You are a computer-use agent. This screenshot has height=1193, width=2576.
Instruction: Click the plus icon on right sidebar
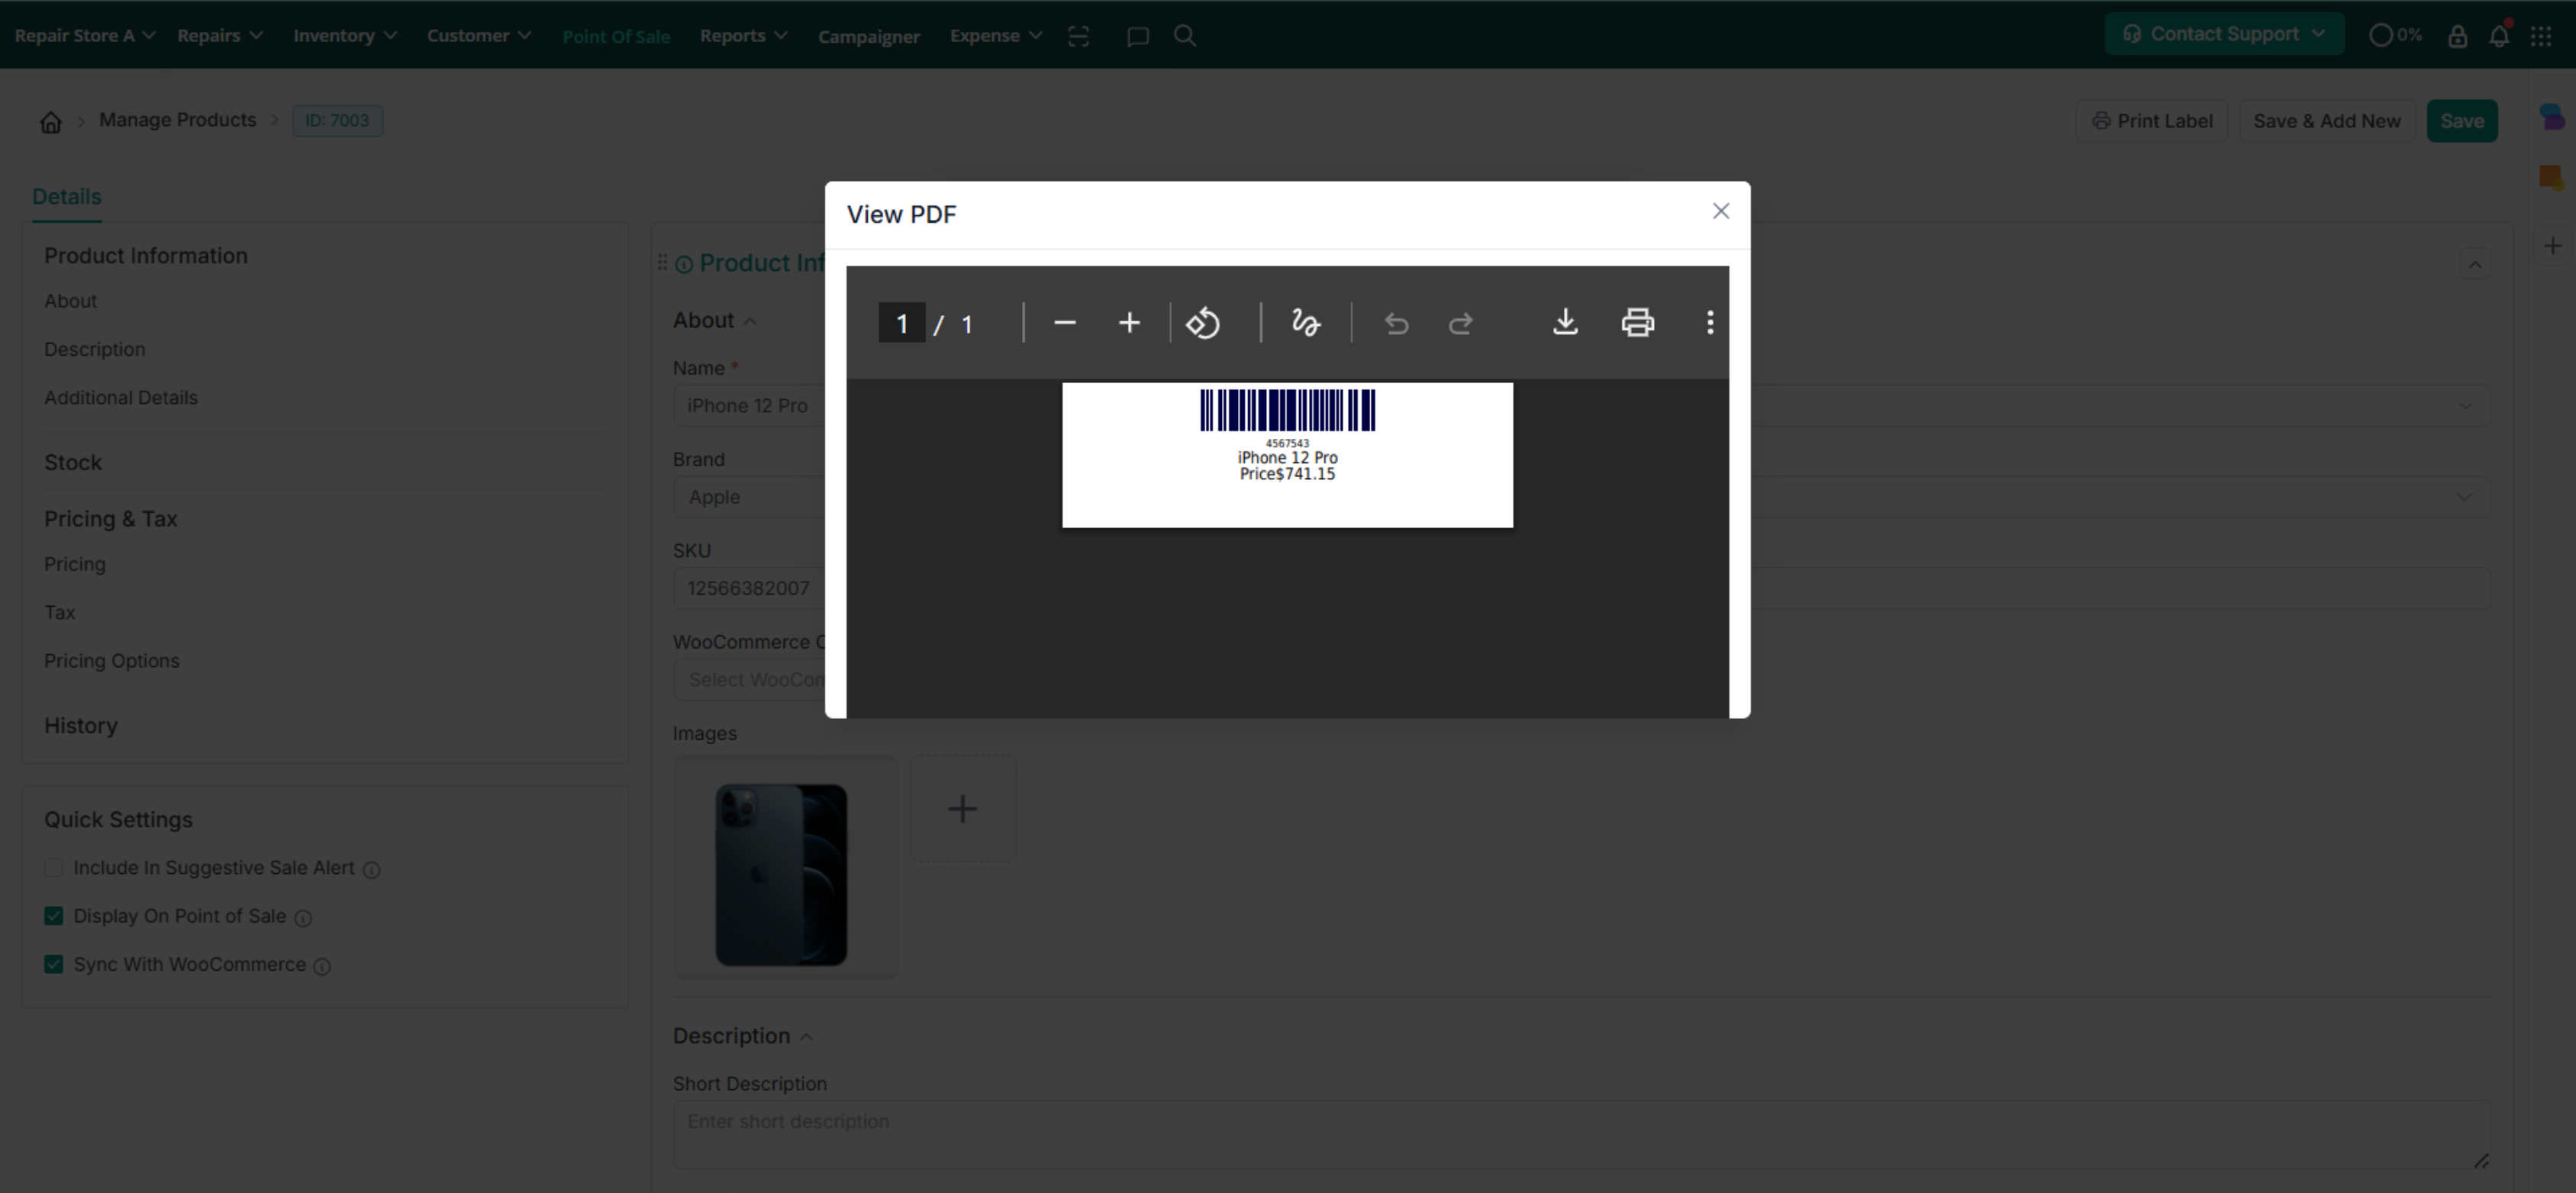tap(2553, 246)
